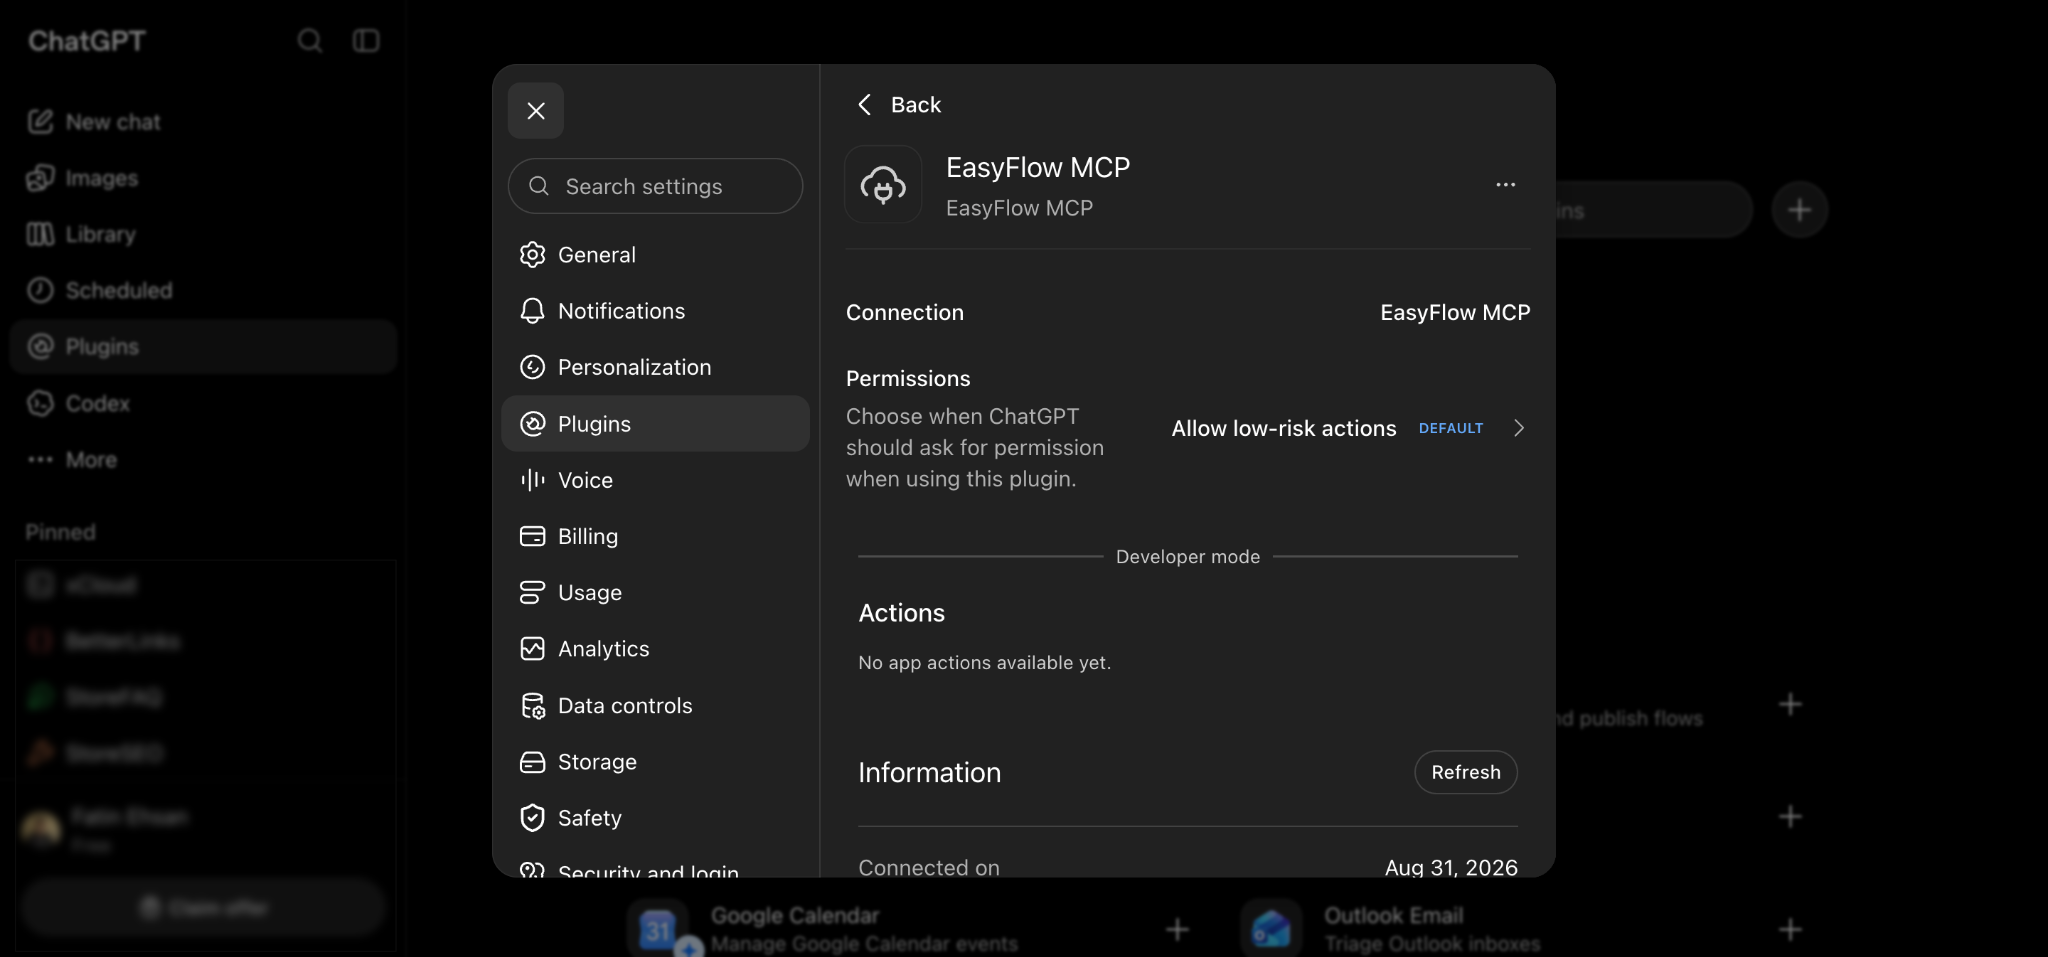
Task: Open Storage settings
Action: point(655,762)
